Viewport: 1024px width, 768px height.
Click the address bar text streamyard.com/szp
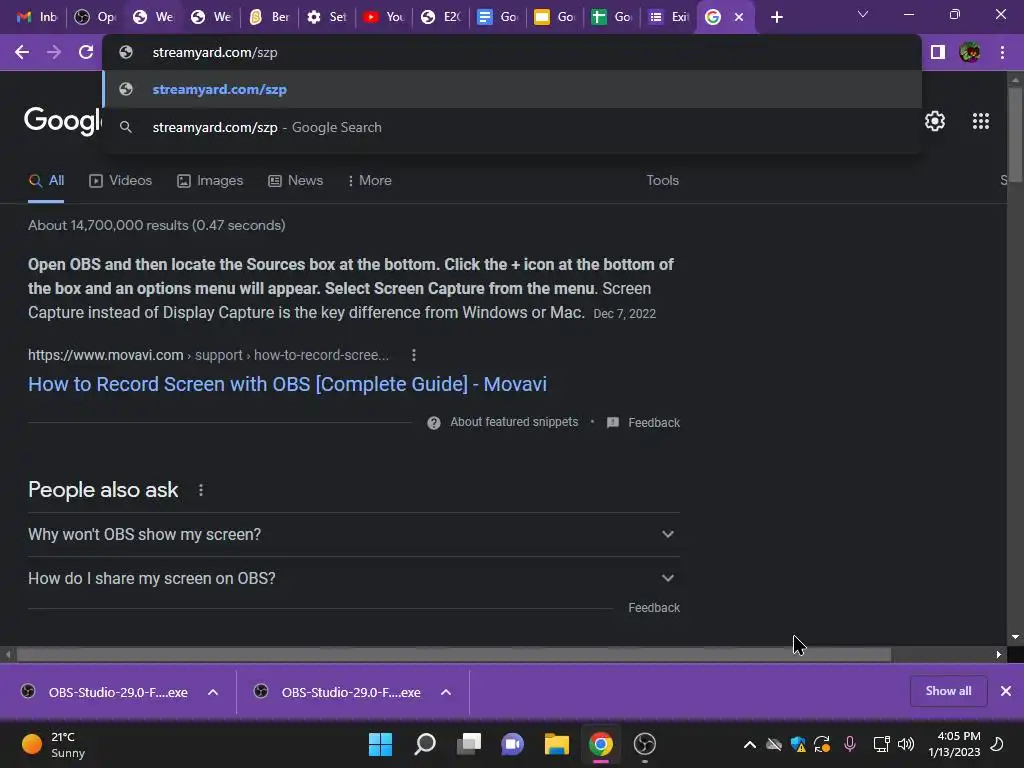(x=215, y=52)
